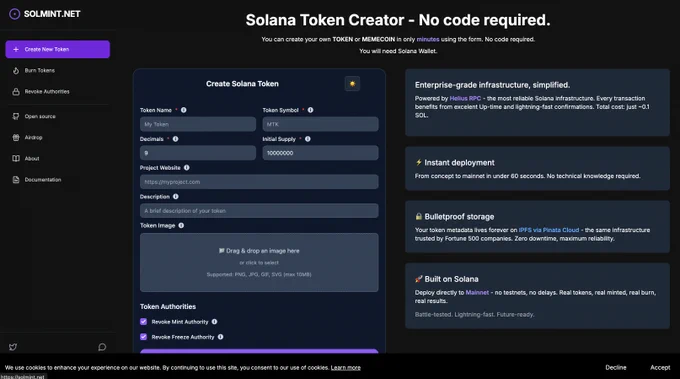Click the Token Authorities heading
The height and width of the screenshot is (379, 680).
pyautogui.click(x=168, y=307)
